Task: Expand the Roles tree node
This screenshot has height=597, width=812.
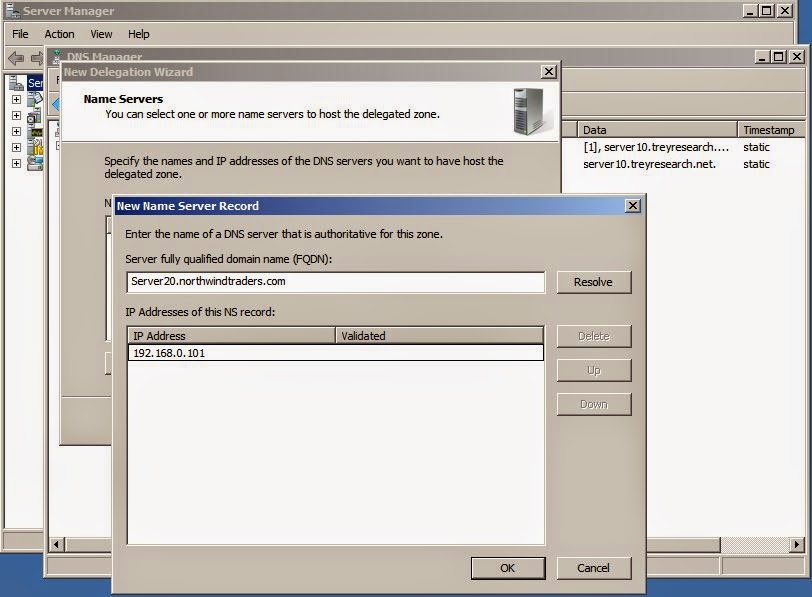Action: point(17,99)
